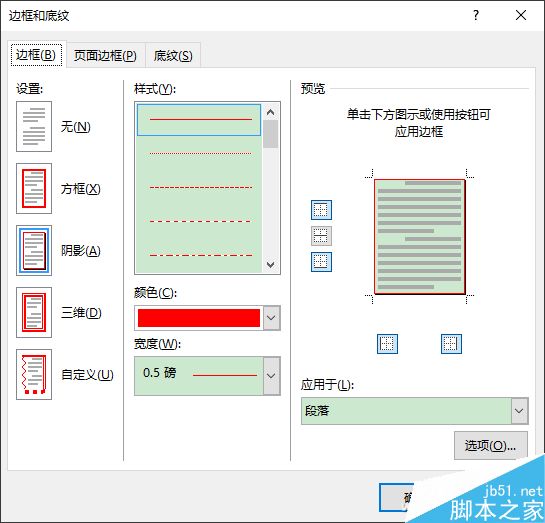Toggle the bottom border button in preview
This screenshot has height=523, width=545.
(321, 262)
